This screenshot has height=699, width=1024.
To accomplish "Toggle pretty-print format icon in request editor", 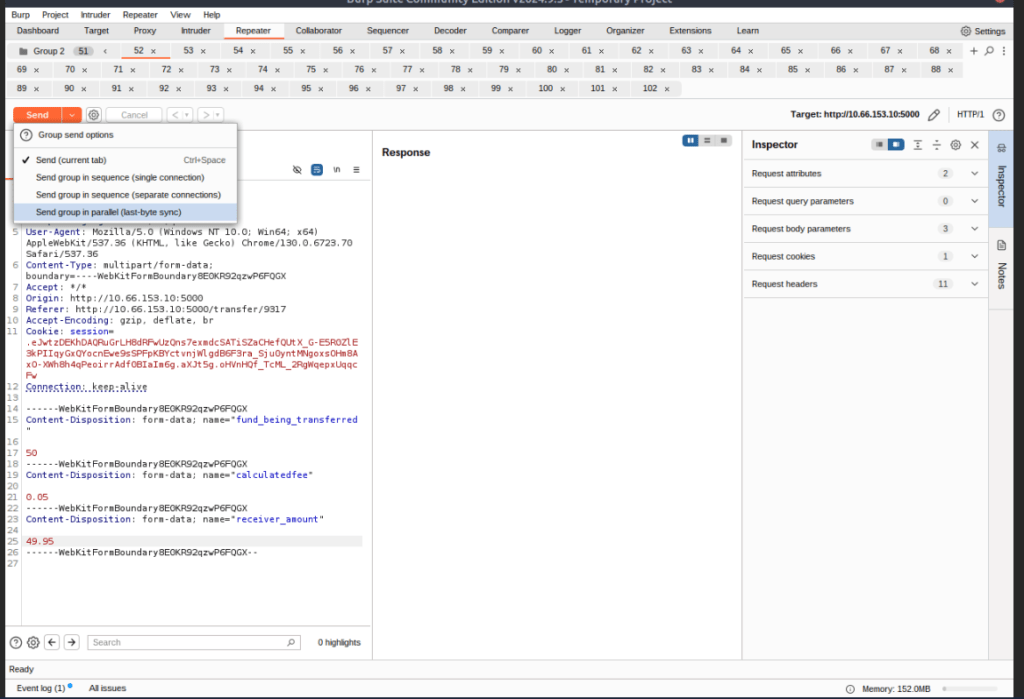I will coord(317,170).
